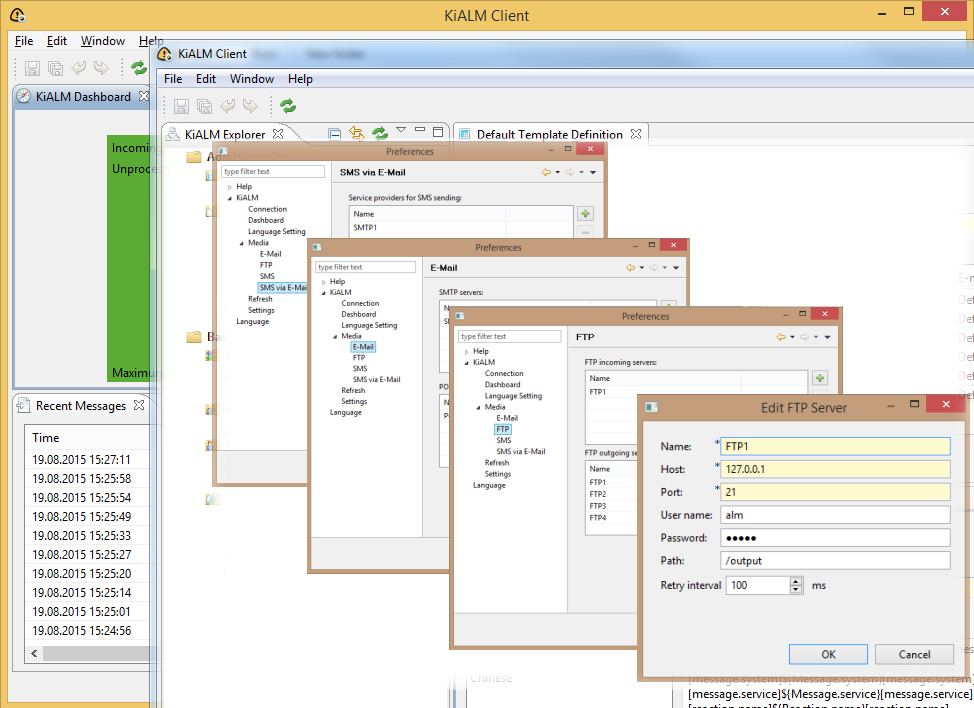Refresh the KiALM Explorer view
The height and width of the screenshot is (708, 974).
point(380,133)
